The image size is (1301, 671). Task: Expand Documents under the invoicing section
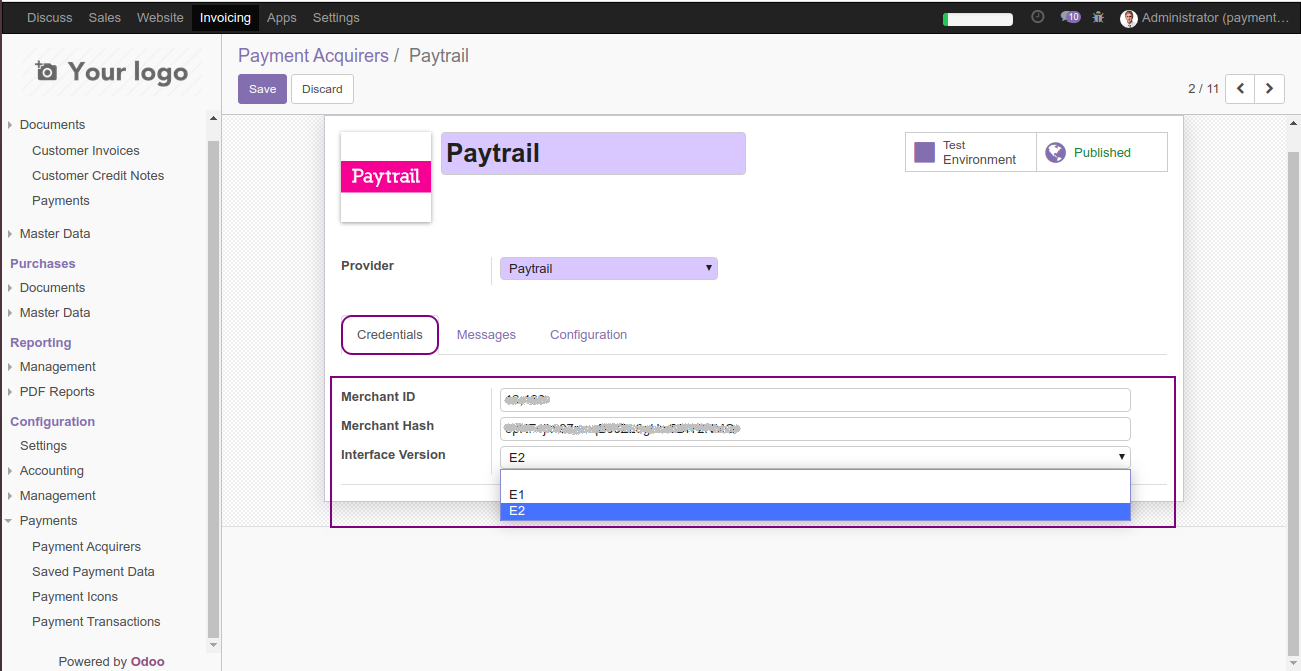tap(52, 125)
